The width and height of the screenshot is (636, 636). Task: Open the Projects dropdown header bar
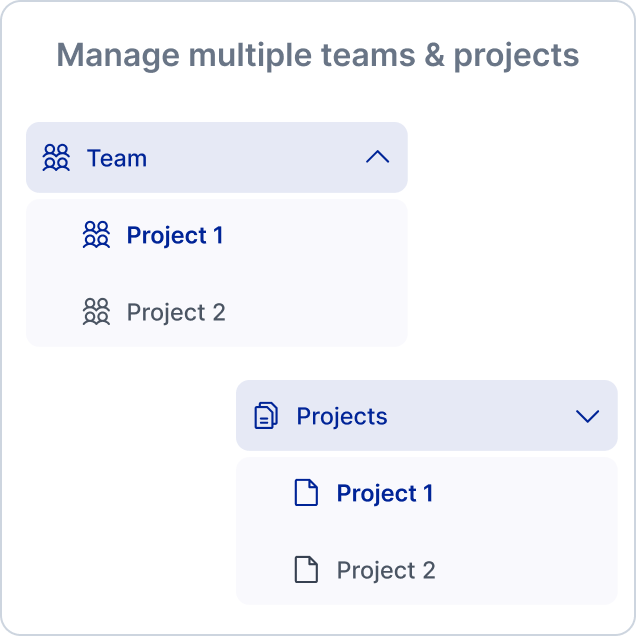coord(427,415)
